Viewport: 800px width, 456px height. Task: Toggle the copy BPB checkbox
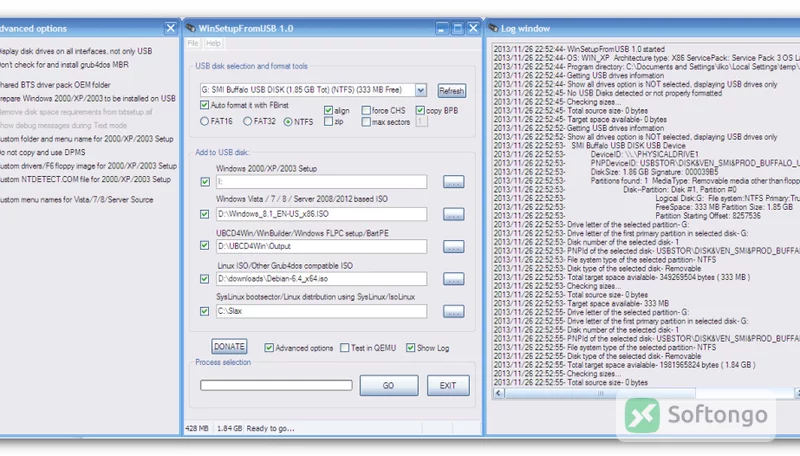pyautogui.click(x=420, y=110)
